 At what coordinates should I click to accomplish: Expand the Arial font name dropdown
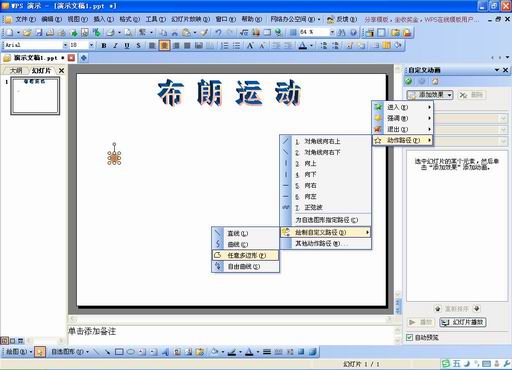coord(65,45)
